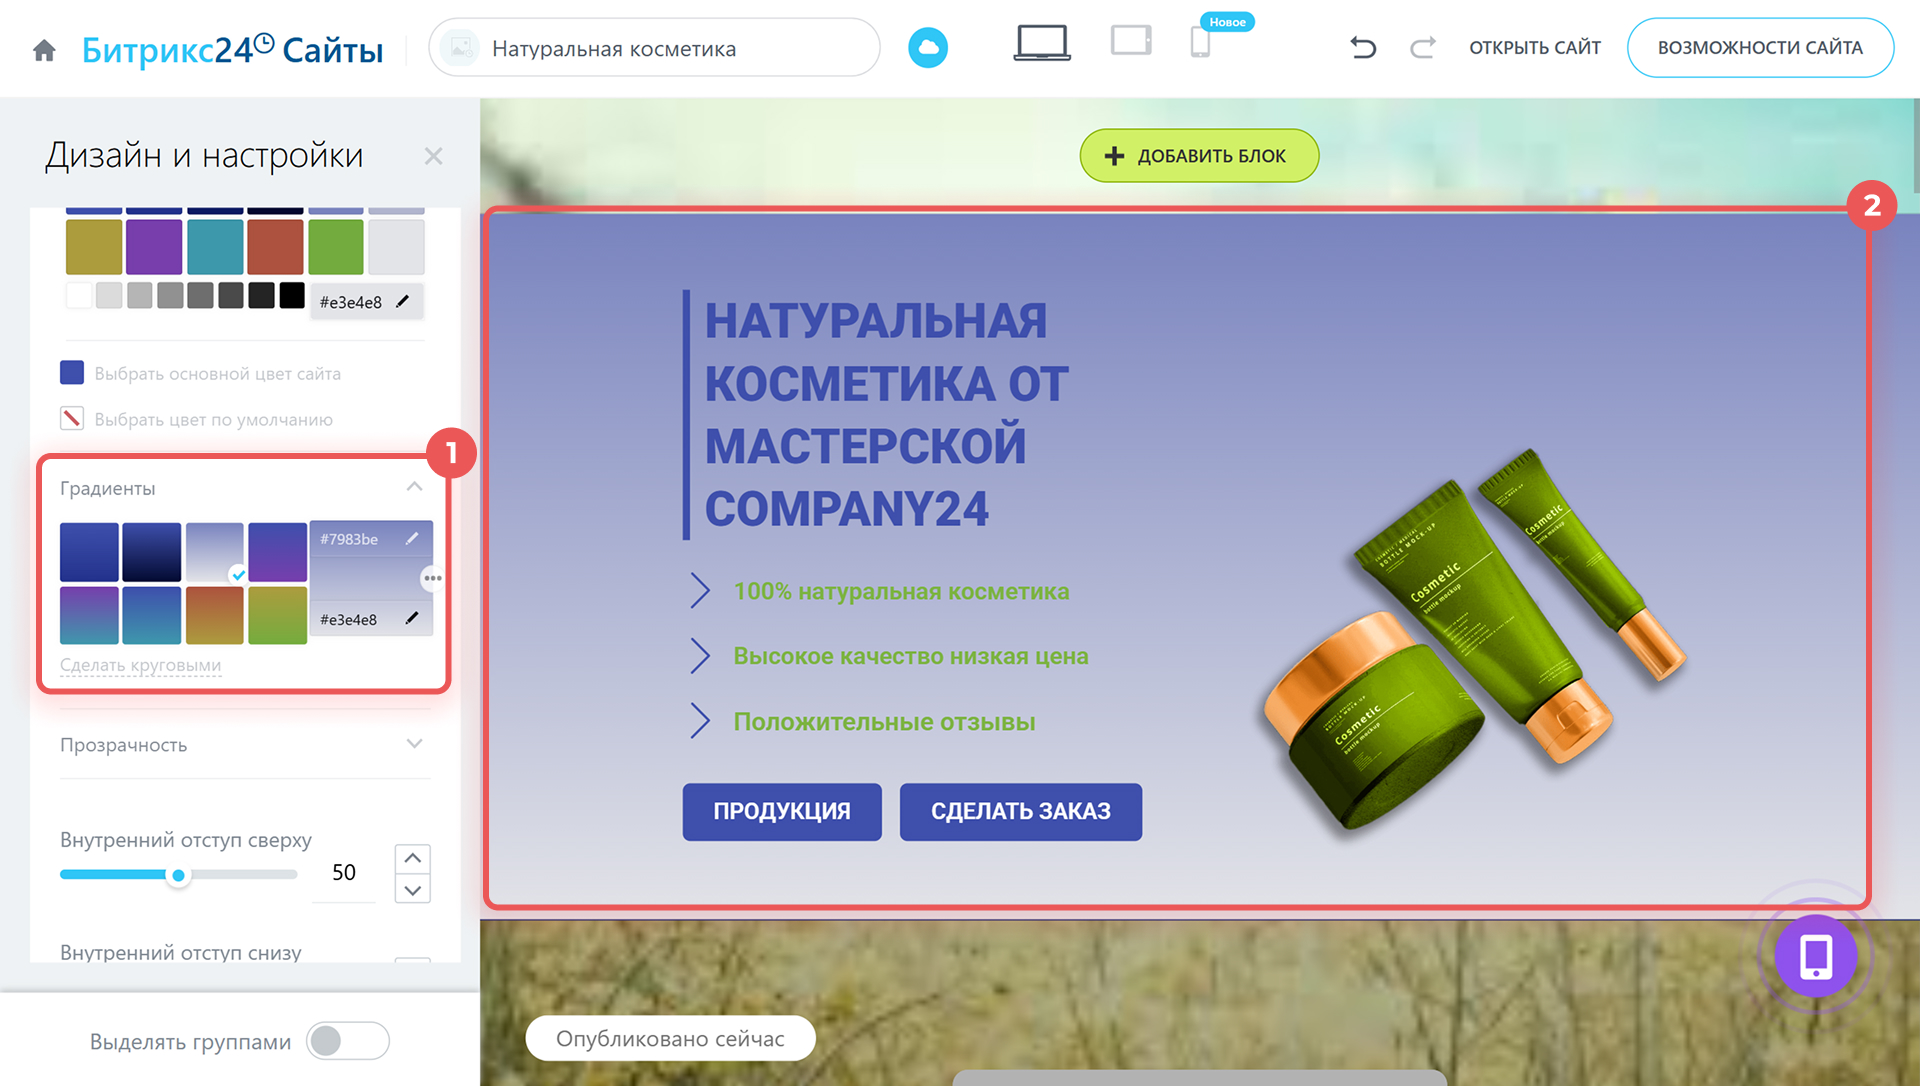Select the white grayscale swatch

click(79, 295)
